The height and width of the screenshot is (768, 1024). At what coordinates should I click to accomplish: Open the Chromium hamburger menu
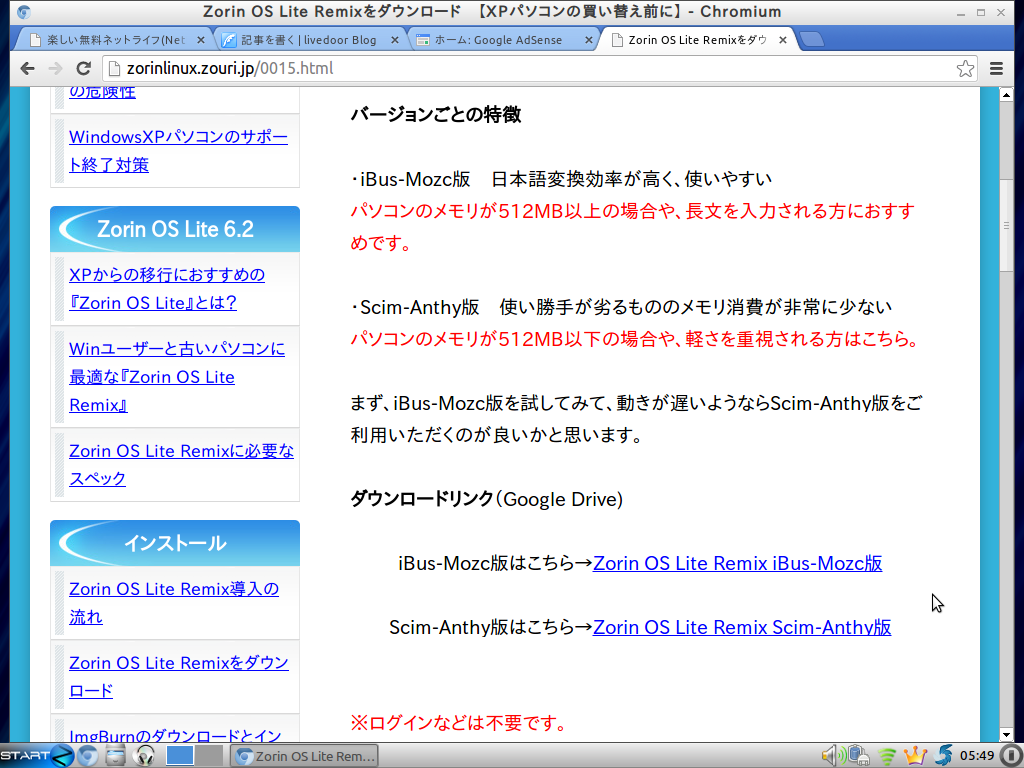coord(996,68)
